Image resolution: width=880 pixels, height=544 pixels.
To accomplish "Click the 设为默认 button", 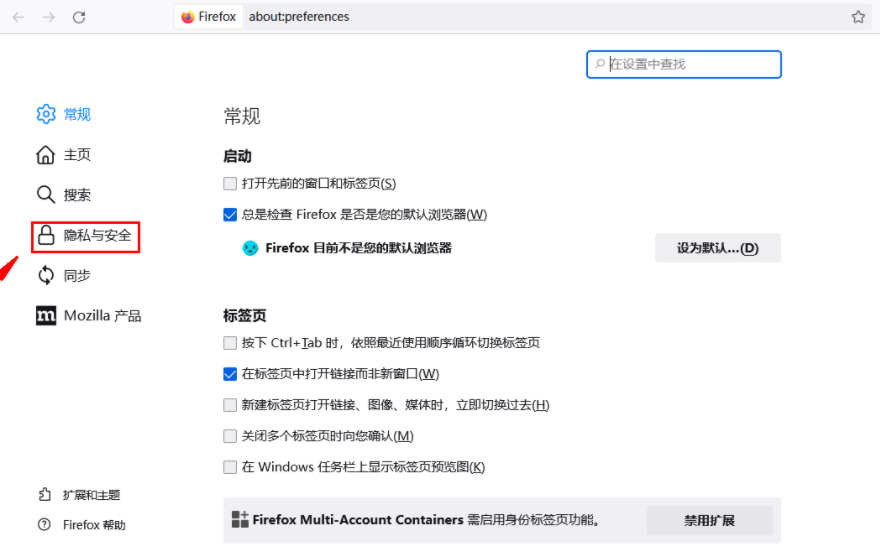I will [717, 248].
